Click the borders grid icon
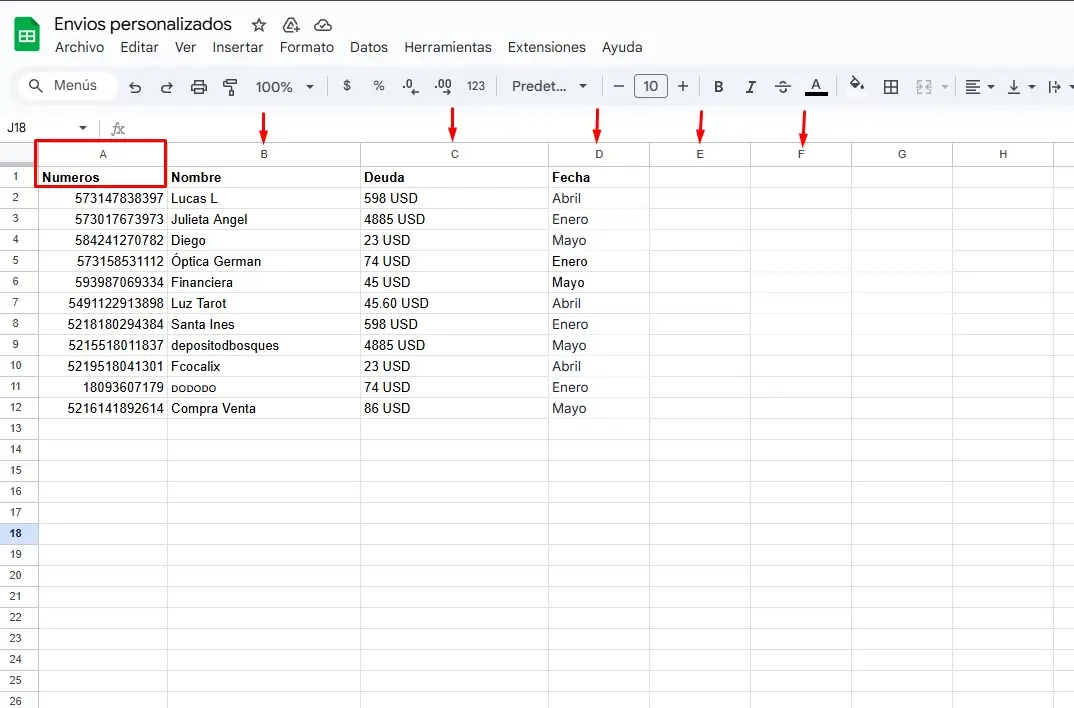The image size is (1074, 708). point(891,87)
